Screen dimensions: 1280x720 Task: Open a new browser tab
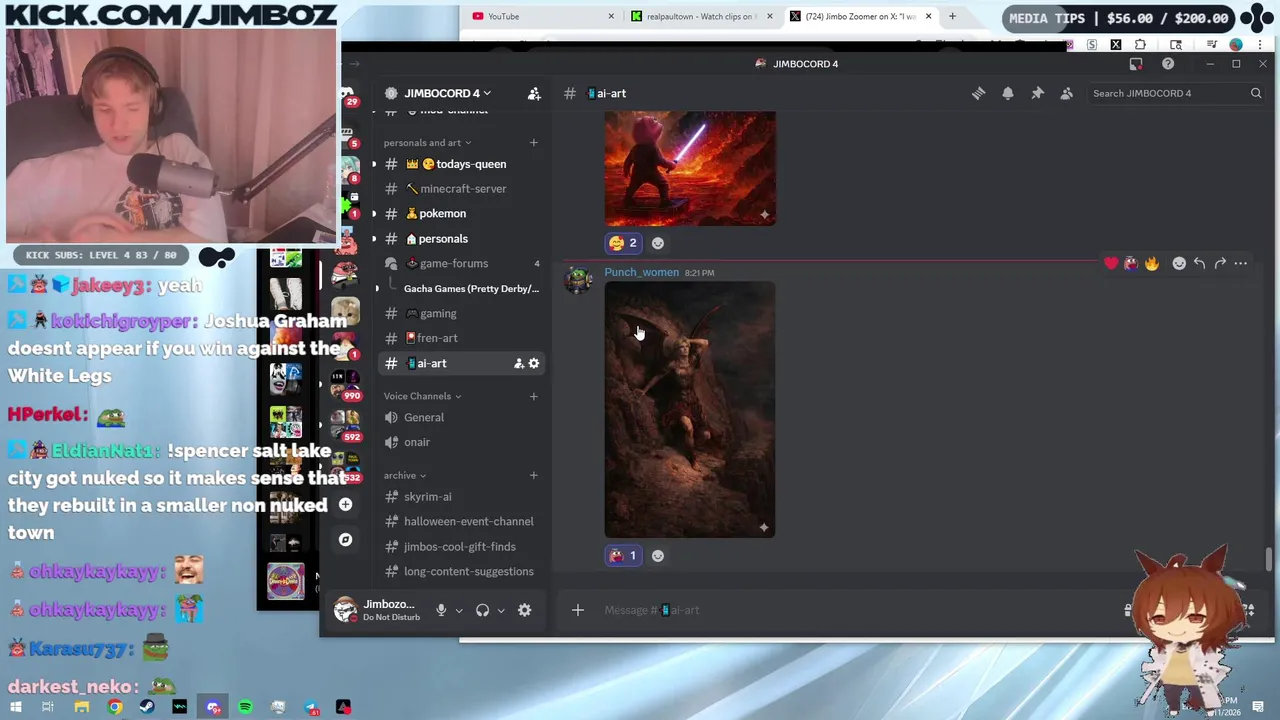[952, 16]
